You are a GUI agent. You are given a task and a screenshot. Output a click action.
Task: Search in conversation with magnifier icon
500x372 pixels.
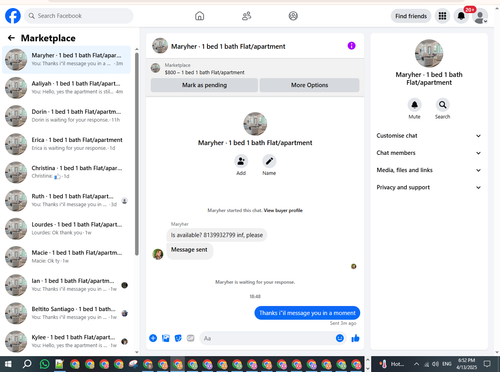[442, 105]
